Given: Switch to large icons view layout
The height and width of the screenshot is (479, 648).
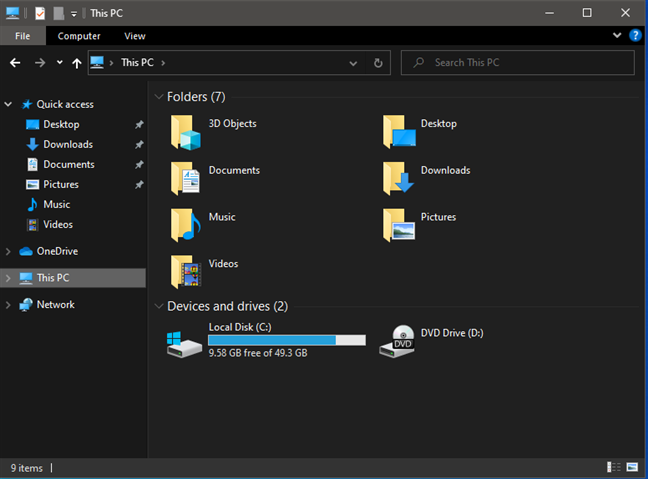Looking at the screenshot, I should point(631,467).
